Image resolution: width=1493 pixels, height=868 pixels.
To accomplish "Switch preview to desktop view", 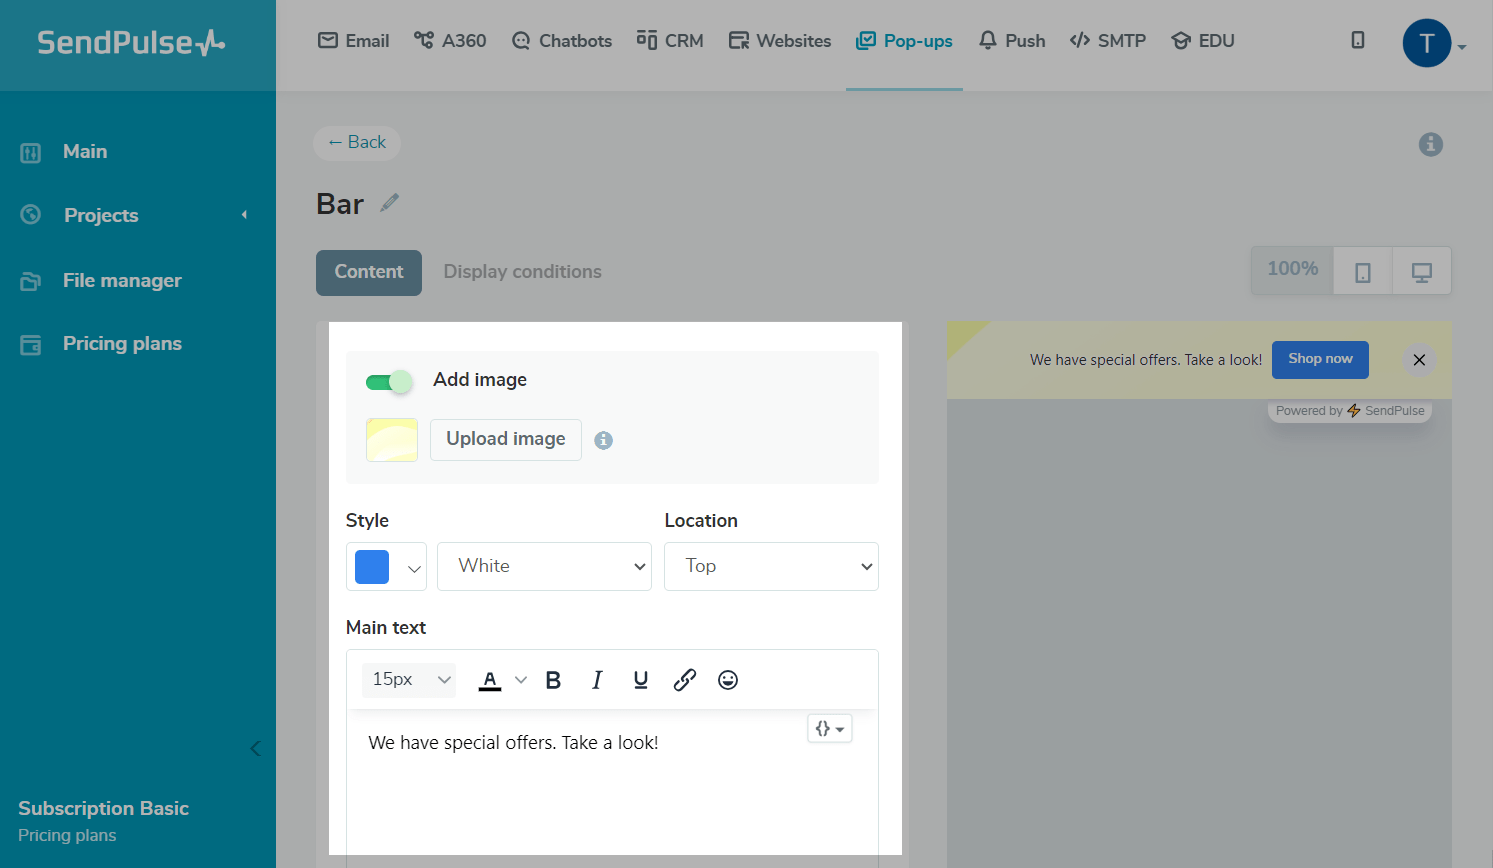I will tap(1421, 272).
